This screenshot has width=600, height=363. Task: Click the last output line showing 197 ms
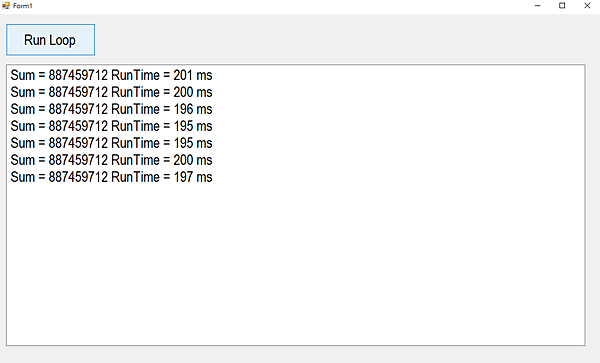pos(111,177)
